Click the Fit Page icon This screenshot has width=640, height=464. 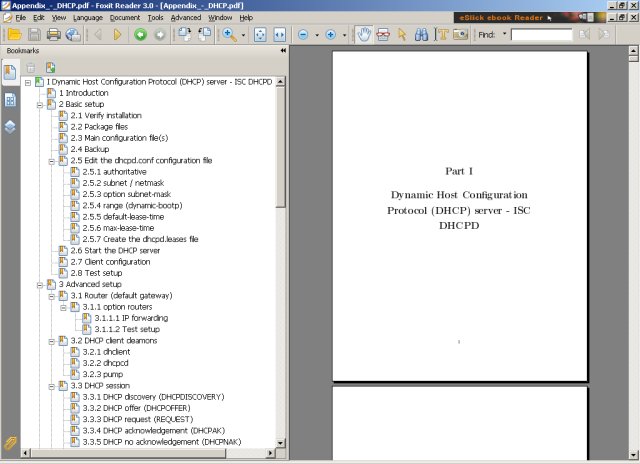pyautogui.click(x=260, y=35)
